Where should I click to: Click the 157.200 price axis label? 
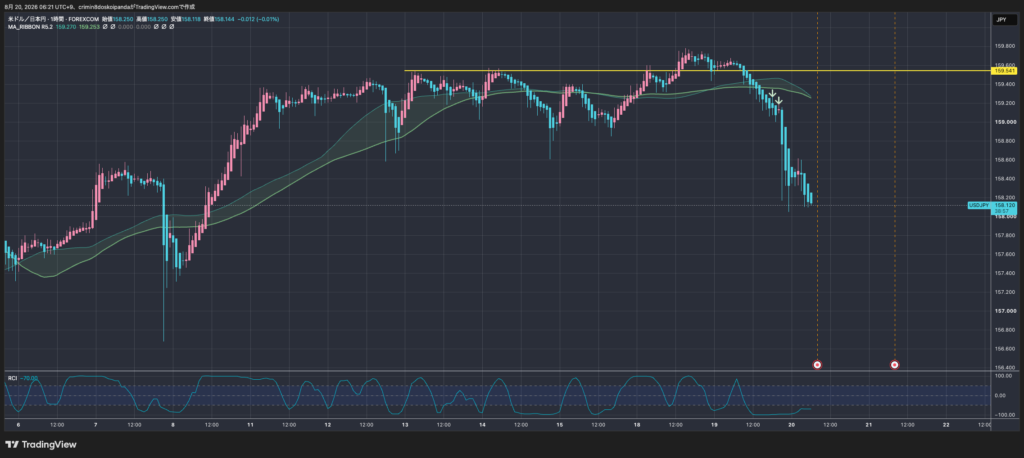[1004, 292]
